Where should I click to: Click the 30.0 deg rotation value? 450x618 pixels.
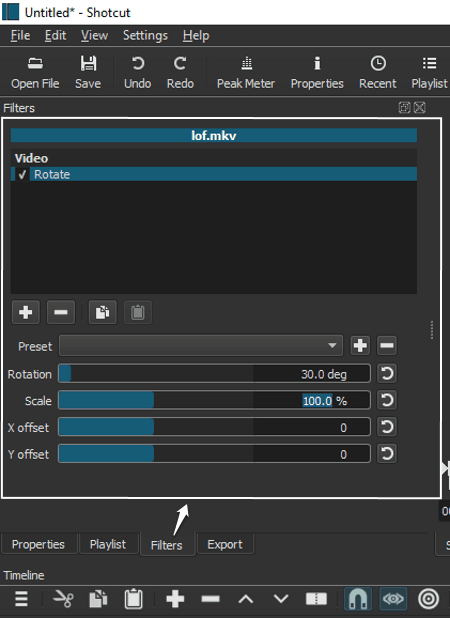point(324,374)
